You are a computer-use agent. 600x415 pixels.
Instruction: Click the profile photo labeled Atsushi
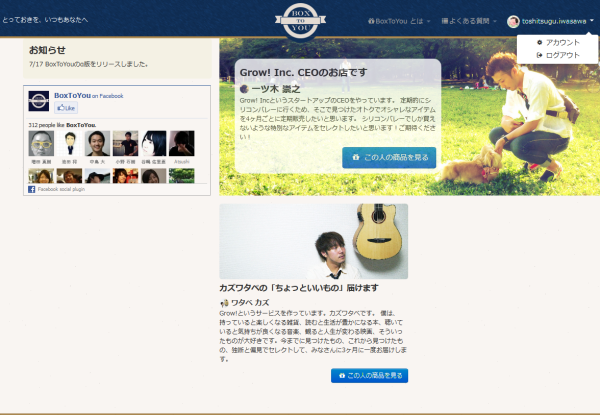pos(182,143)
